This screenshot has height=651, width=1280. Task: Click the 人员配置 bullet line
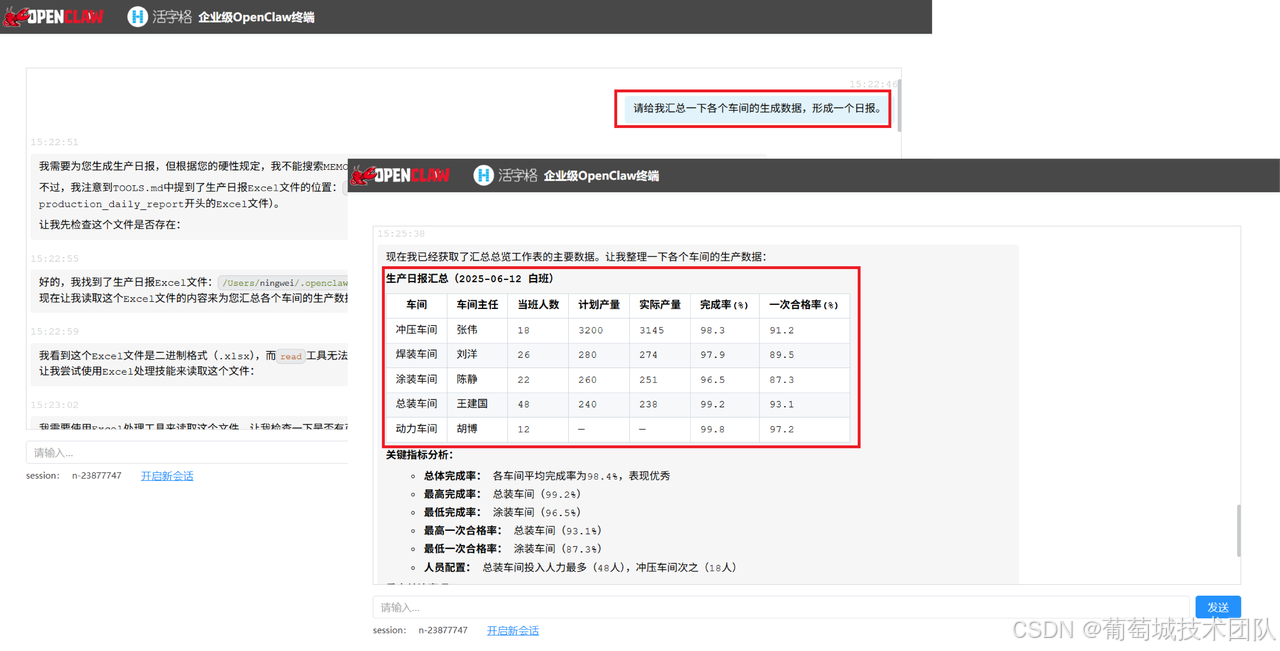point(580,567)
